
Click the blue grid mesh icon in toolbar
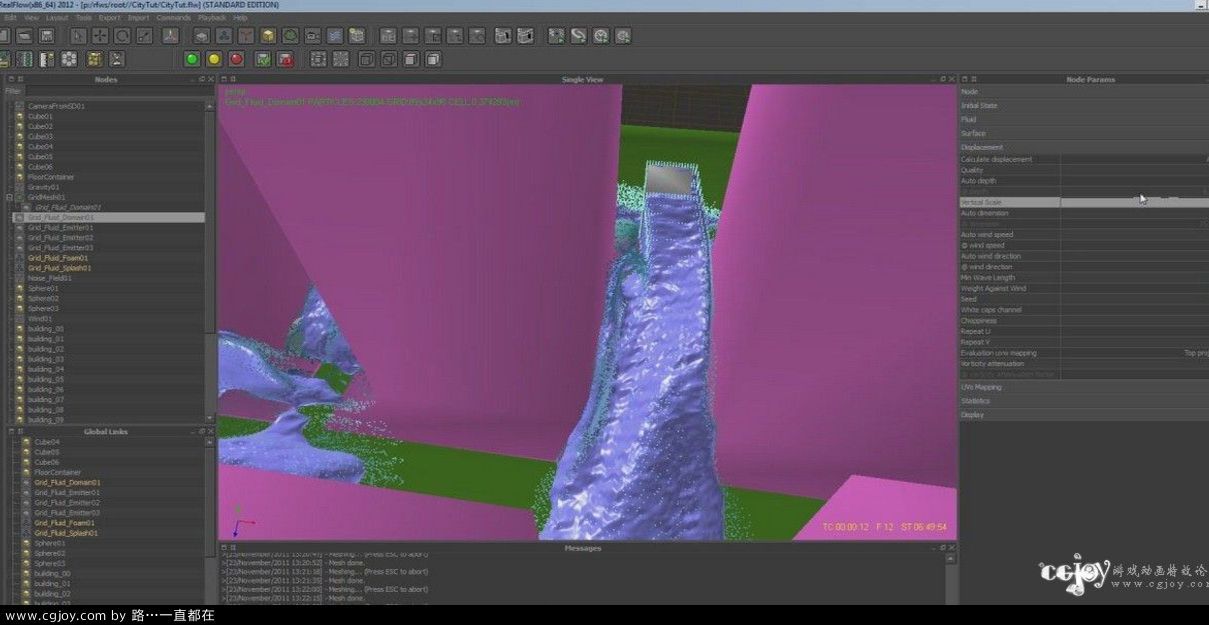click(x=335, y=35)
